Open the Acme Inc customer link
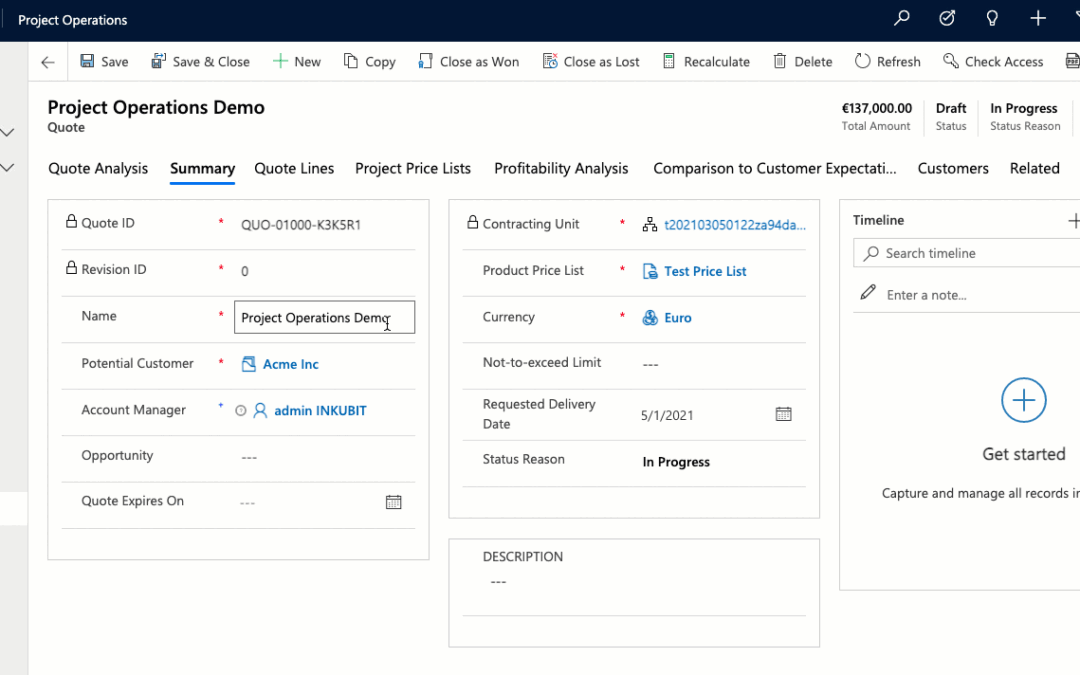The width and height of the screenshot is (1080, 675). pos(291,364)
